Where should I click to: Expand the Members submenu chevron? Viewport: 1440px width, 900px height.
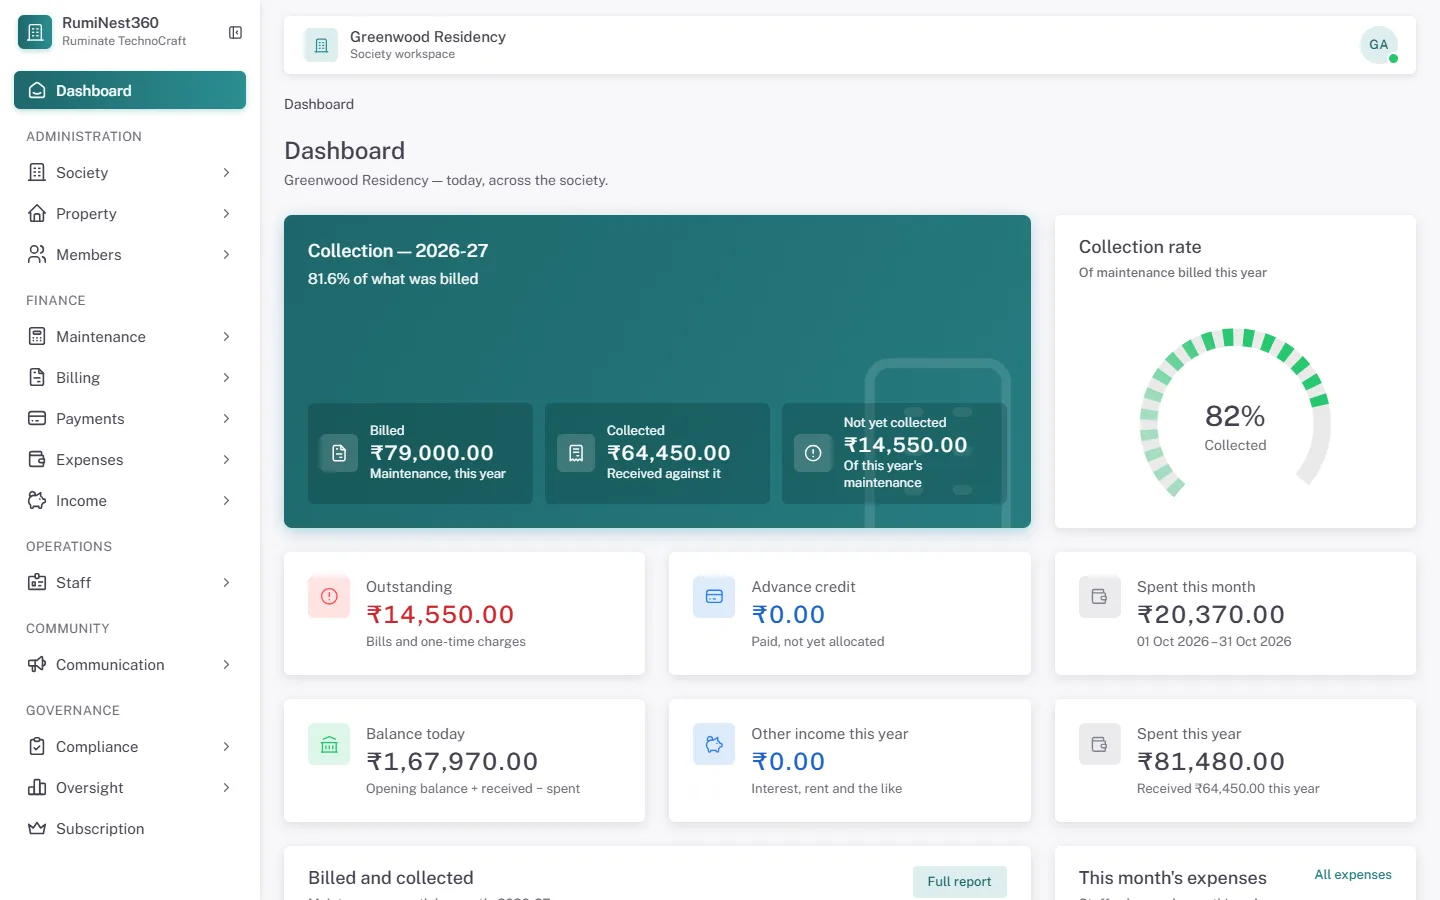point(226,254)
